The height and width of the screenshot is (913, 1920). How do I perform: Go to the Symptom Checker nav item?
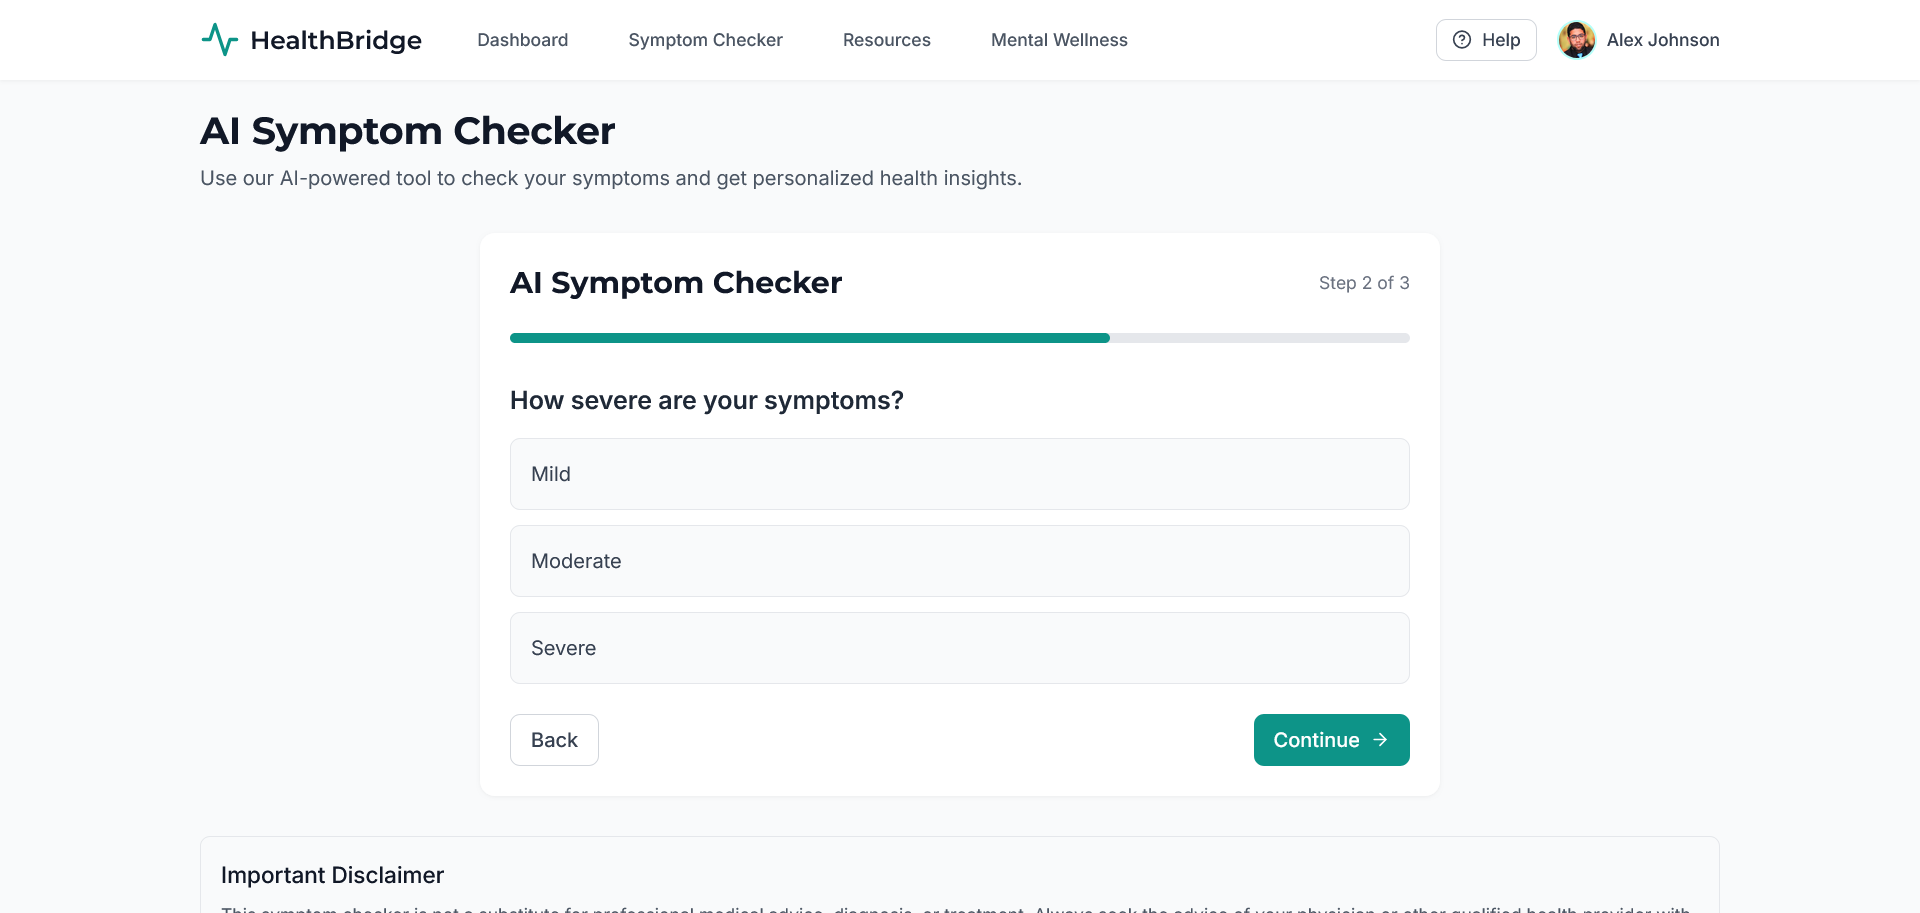pos(705,40)
